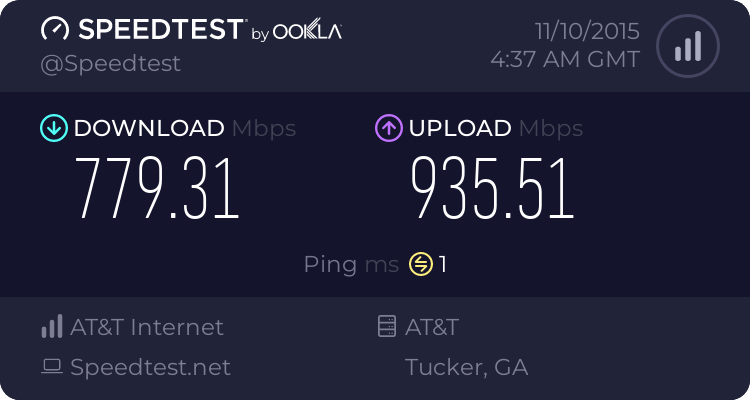Click the circular signal bars icon
Viewport: 750px width, 400px height.
[x=687, y=46]
